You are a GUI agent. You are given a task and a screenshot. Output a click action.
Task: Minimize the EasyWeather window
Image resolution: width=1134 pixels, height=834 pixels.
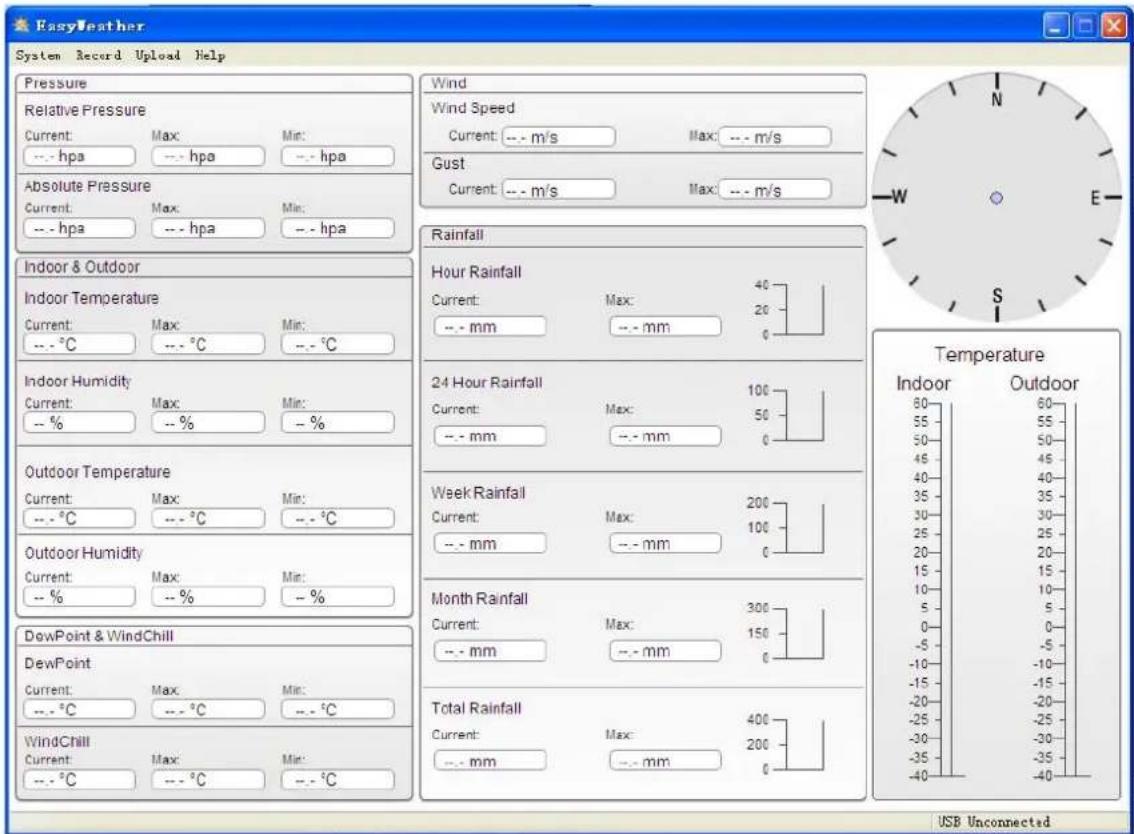pyautogui.click(x=1055, y=26)
